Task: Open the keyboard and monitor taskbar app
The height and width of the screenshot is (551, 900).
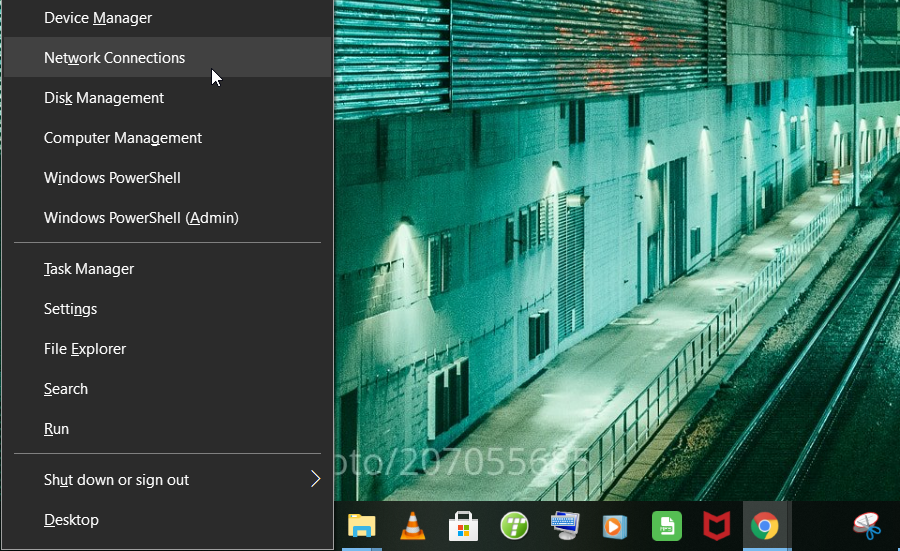Action: (564, 526)
